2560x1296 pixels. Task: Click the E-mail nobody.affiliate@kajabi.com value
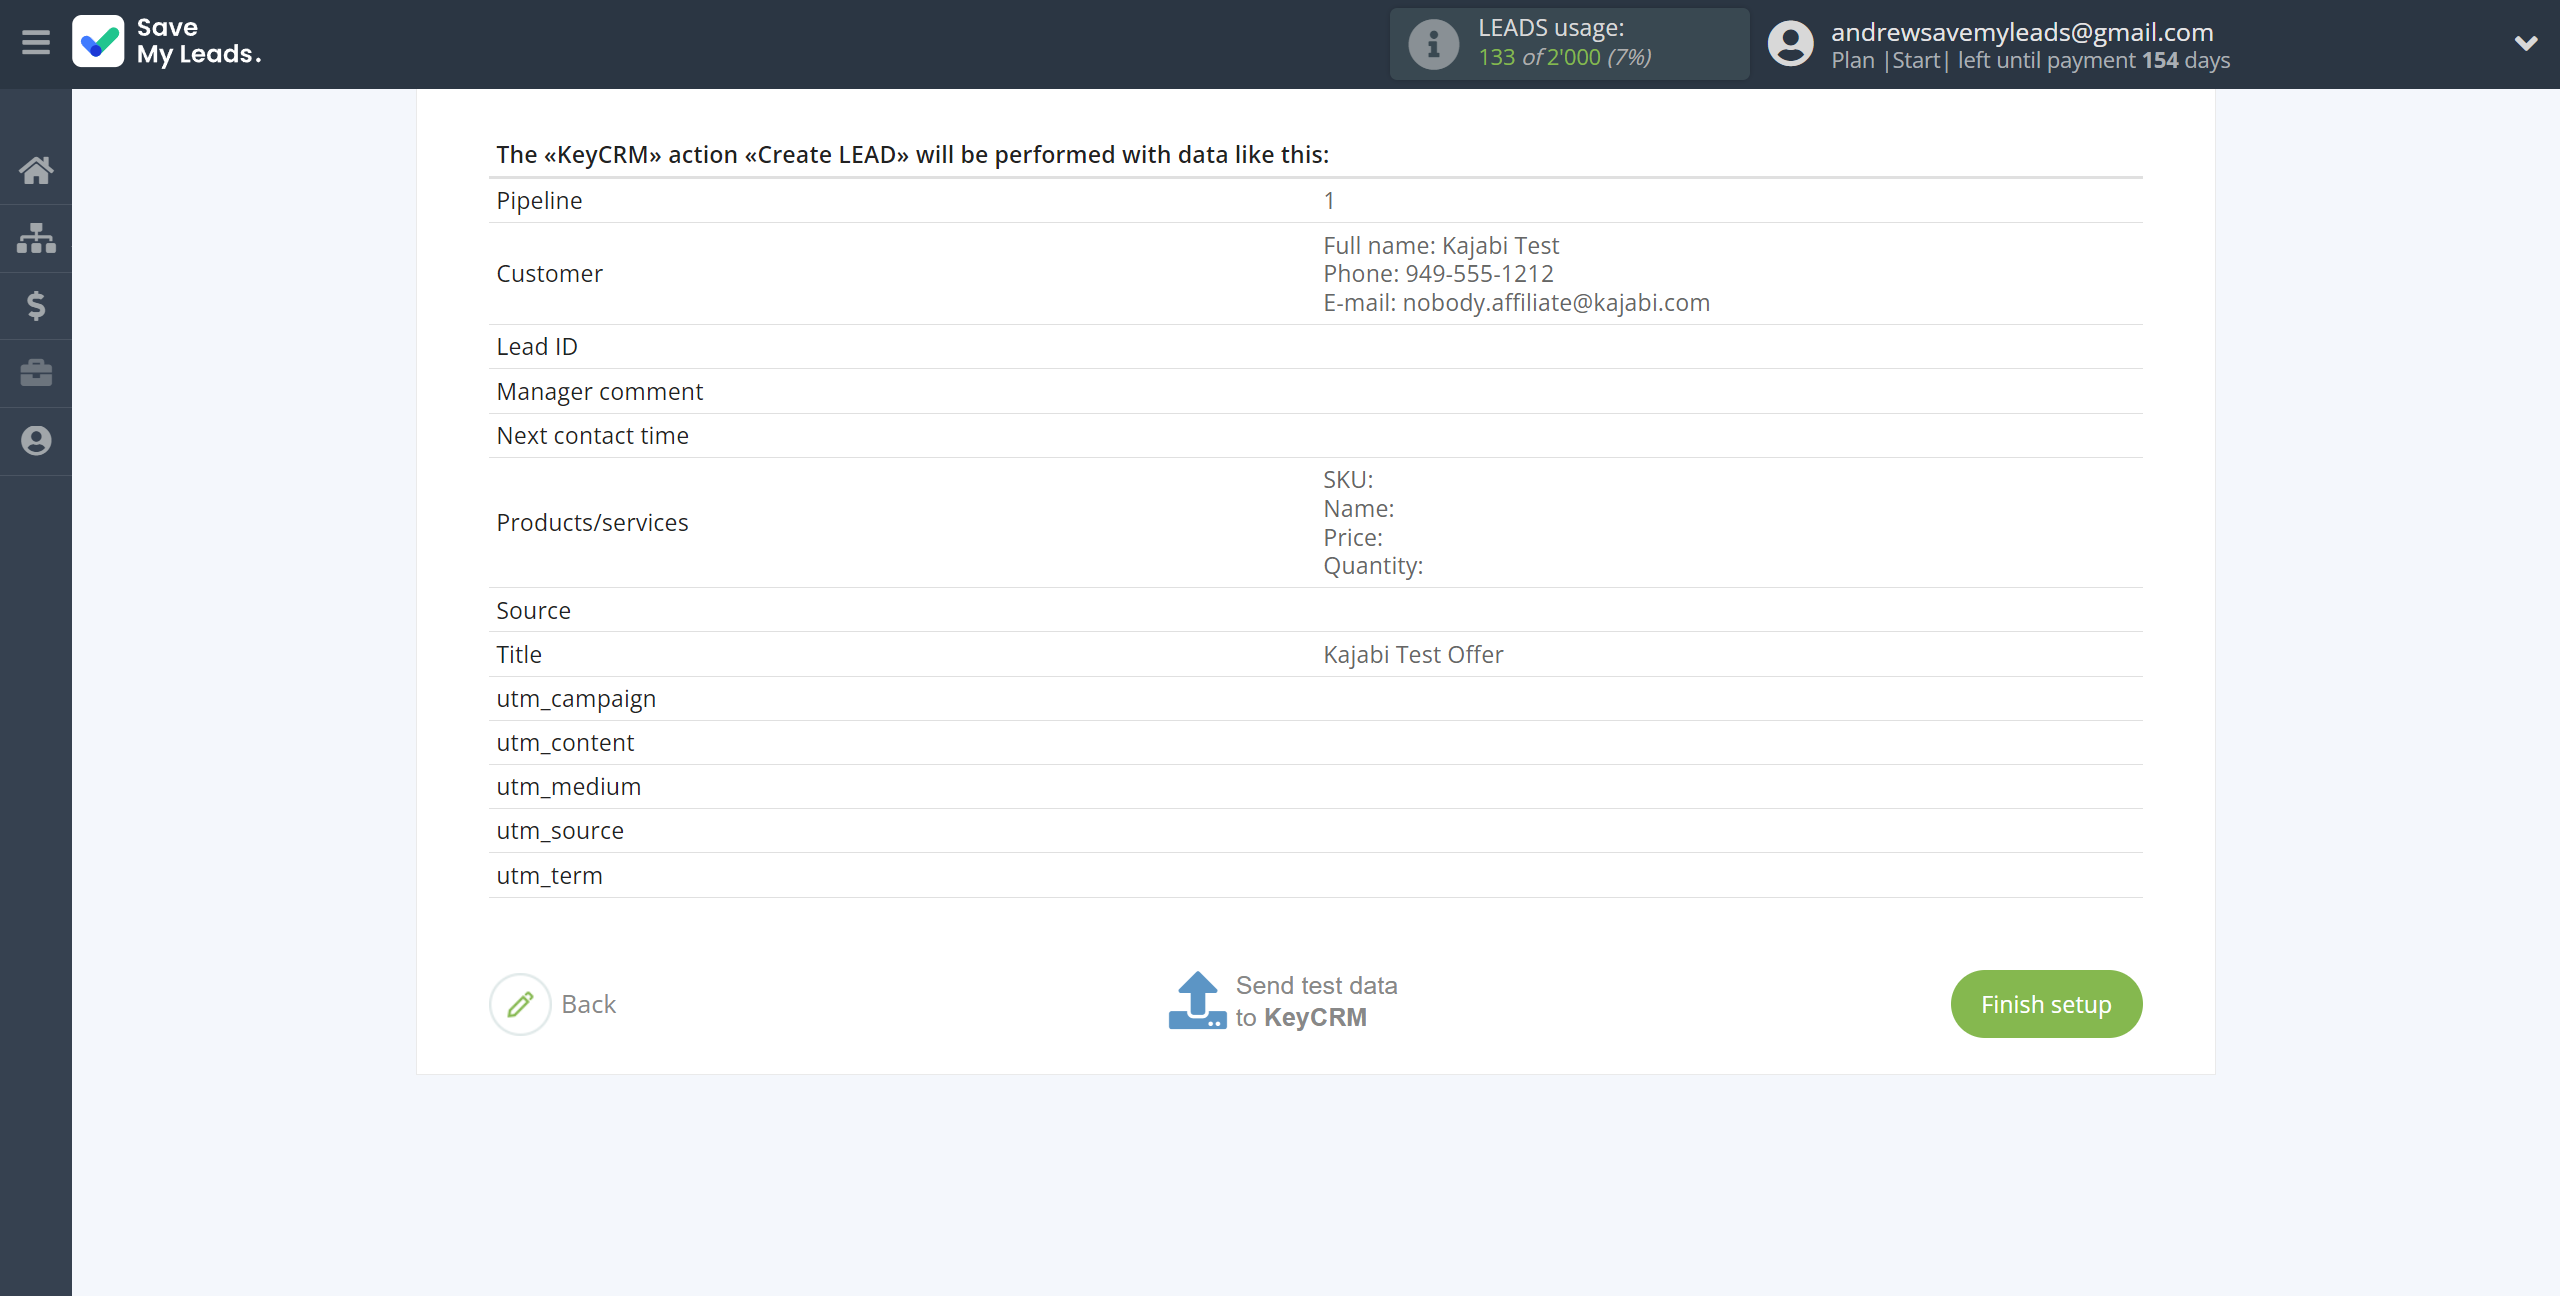1516,302
